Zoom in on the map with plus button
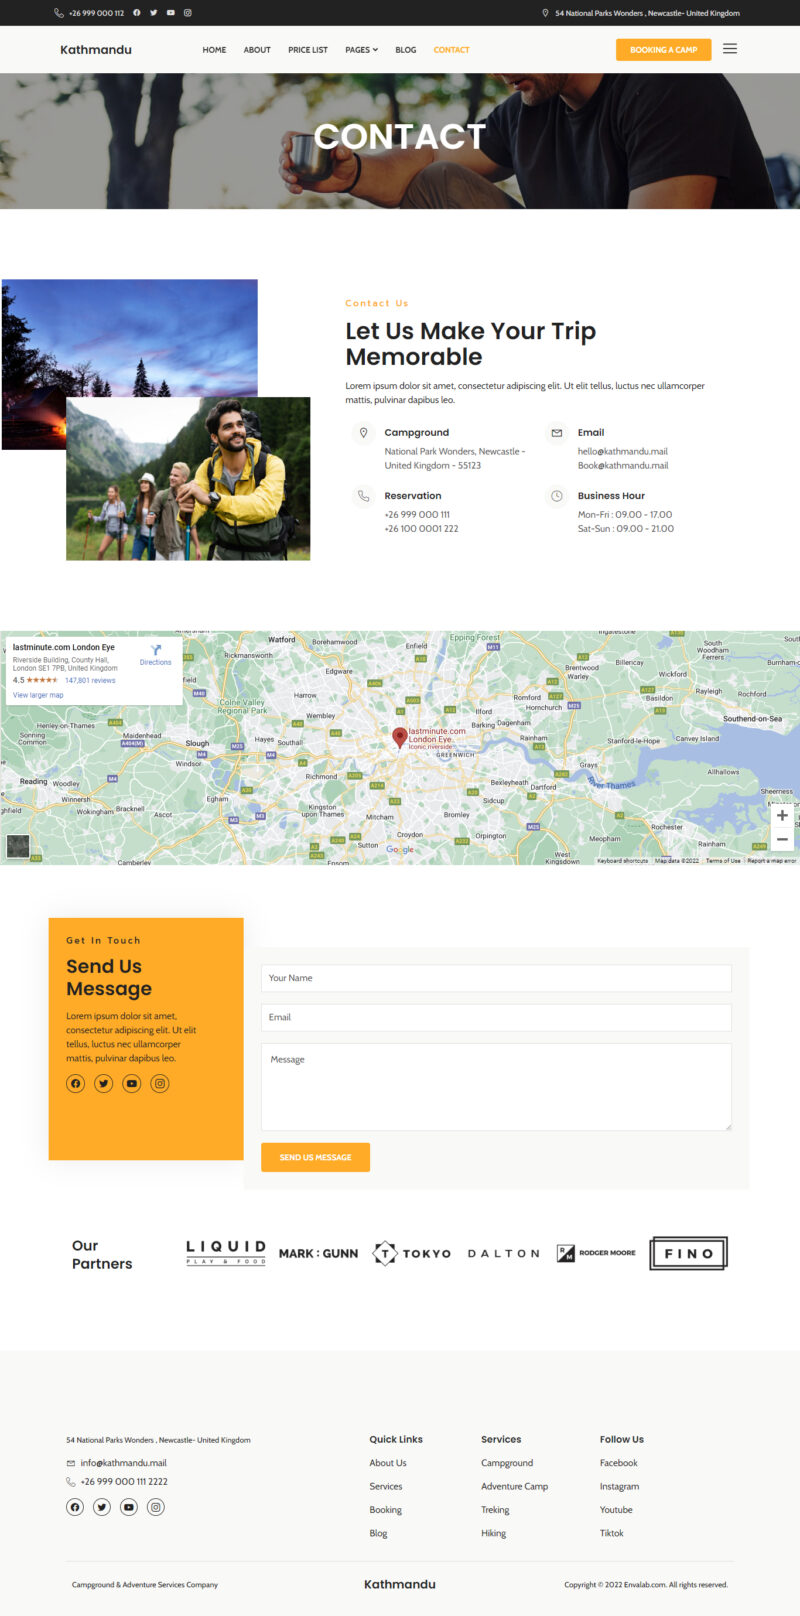800x1616 pixels. (782, 815)
